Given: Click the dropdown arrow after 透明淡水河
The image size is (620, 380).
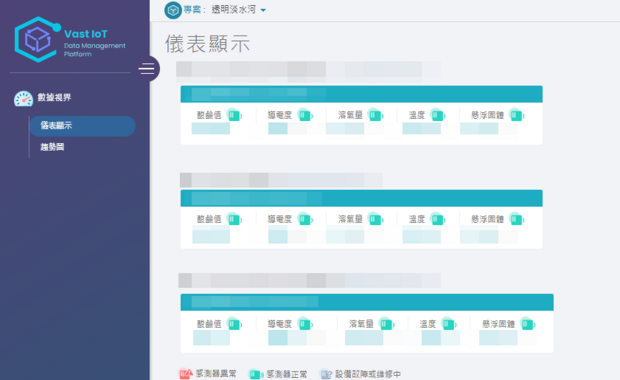Looking at the screenshot, I should (263, 10).
